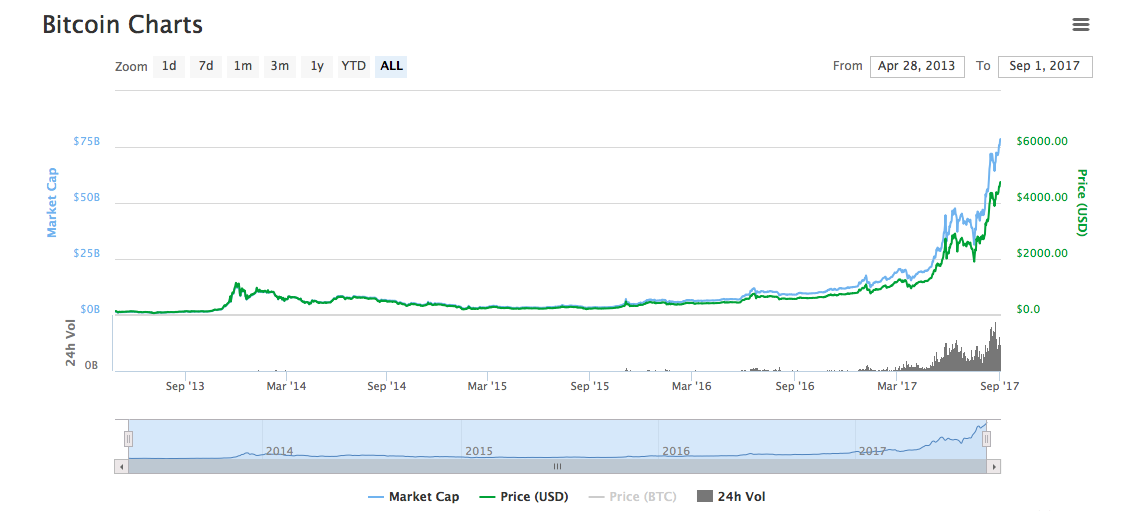The height and width of the screenshot is (511, 1122).
Task: Click 2016 label in navigator
Action: [x=675, y=452]
